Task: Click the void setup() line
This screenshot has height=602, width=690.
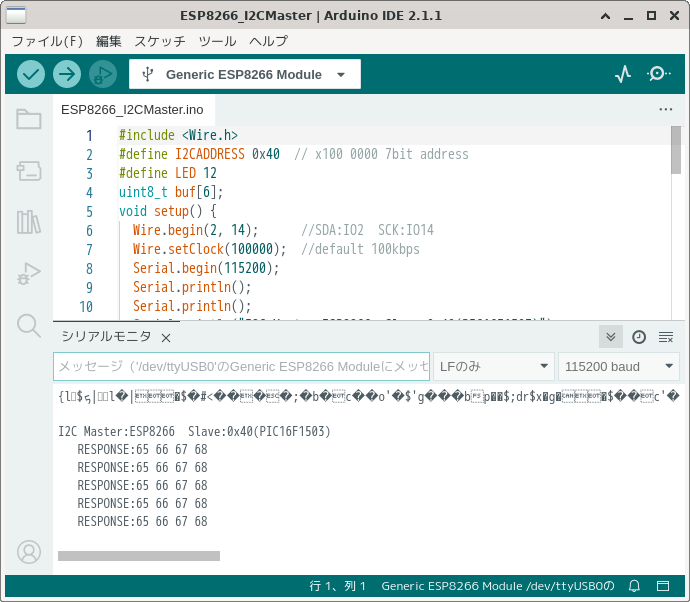Action: [x=168, y=211]
